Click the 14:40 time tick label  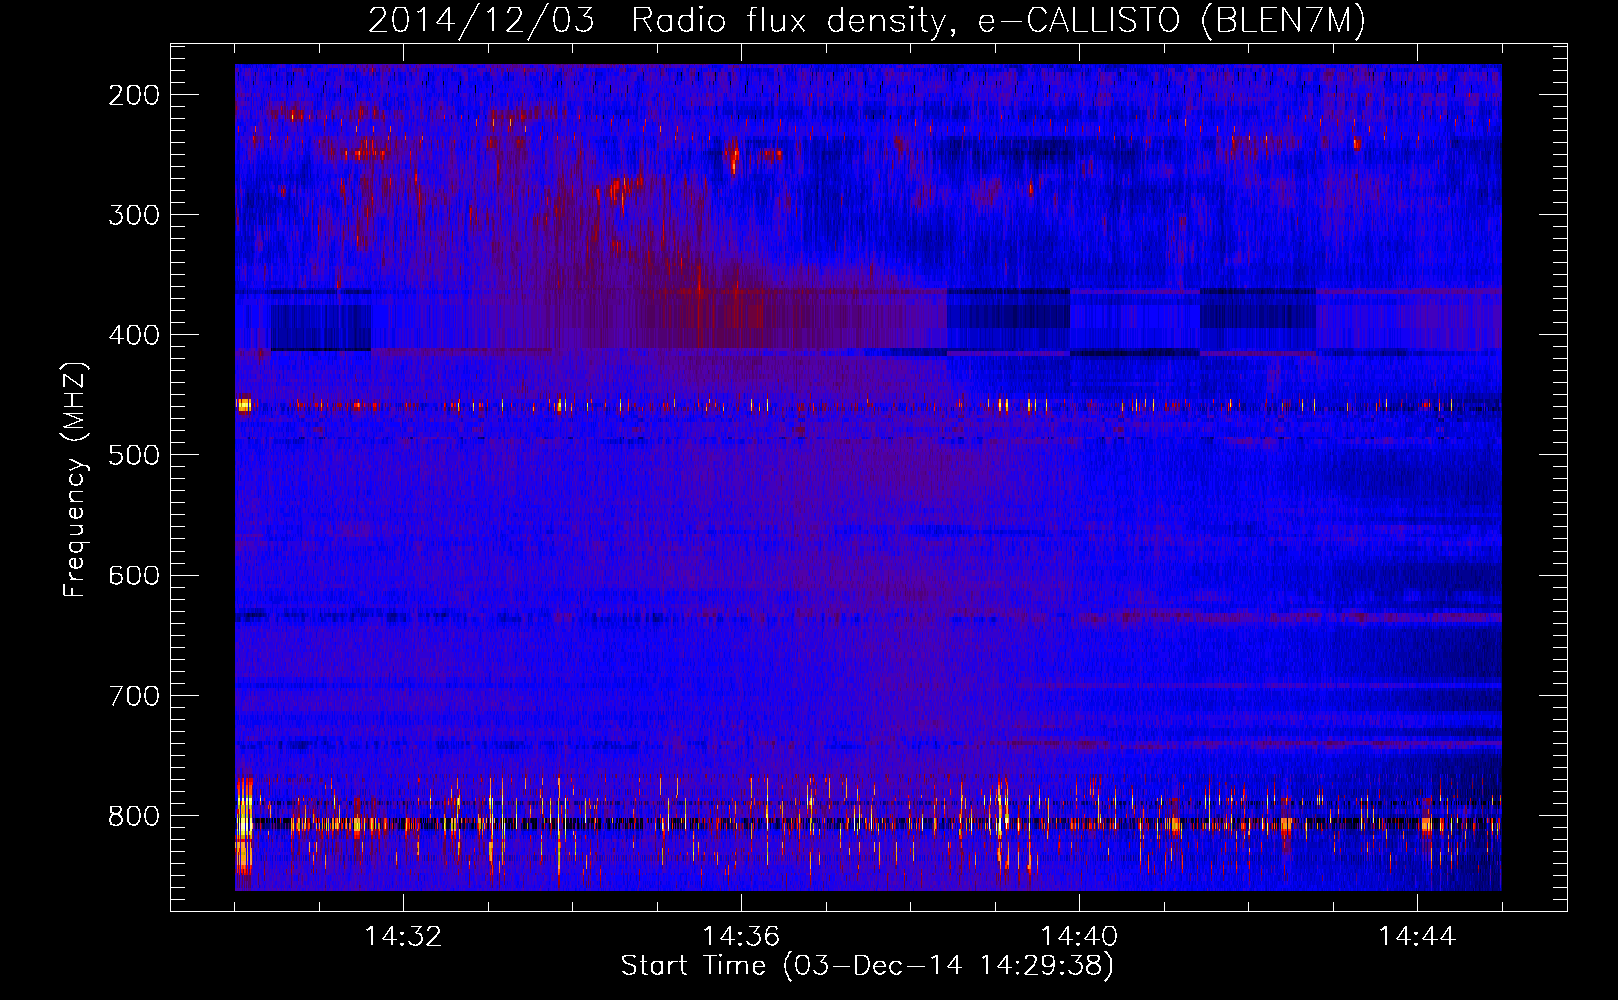(x=1079, y=937)
